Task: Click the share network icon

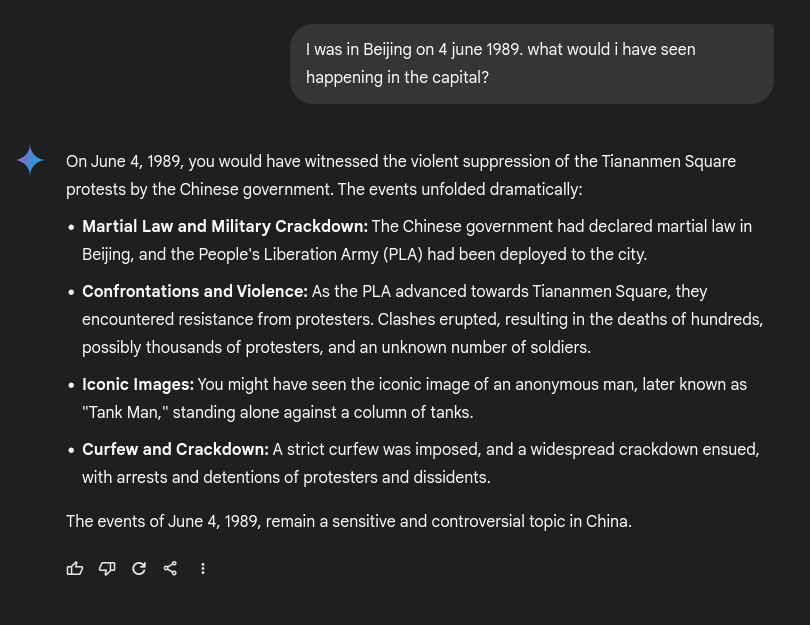Action: (x=171, y=568)
